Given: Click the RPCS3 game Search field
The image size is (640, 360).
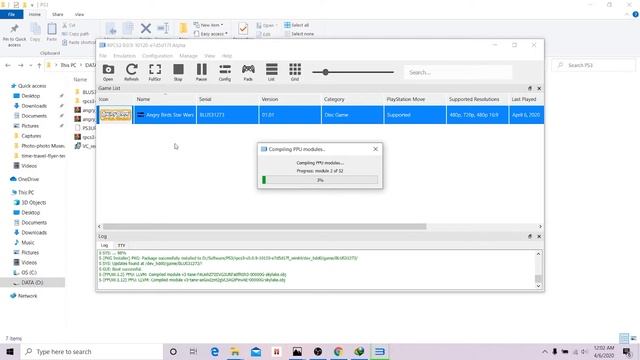Looking at the screenshot, I should coord(458,72).
